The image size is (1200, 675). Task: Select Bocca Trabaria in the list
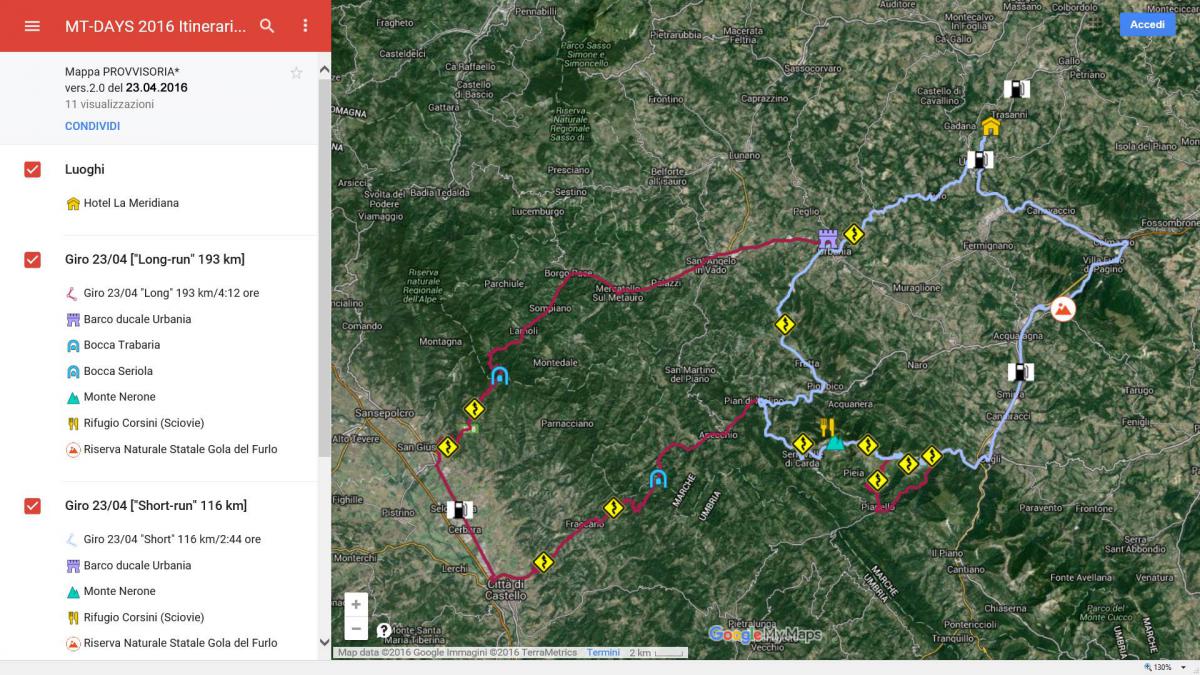(x=121, y=345)
